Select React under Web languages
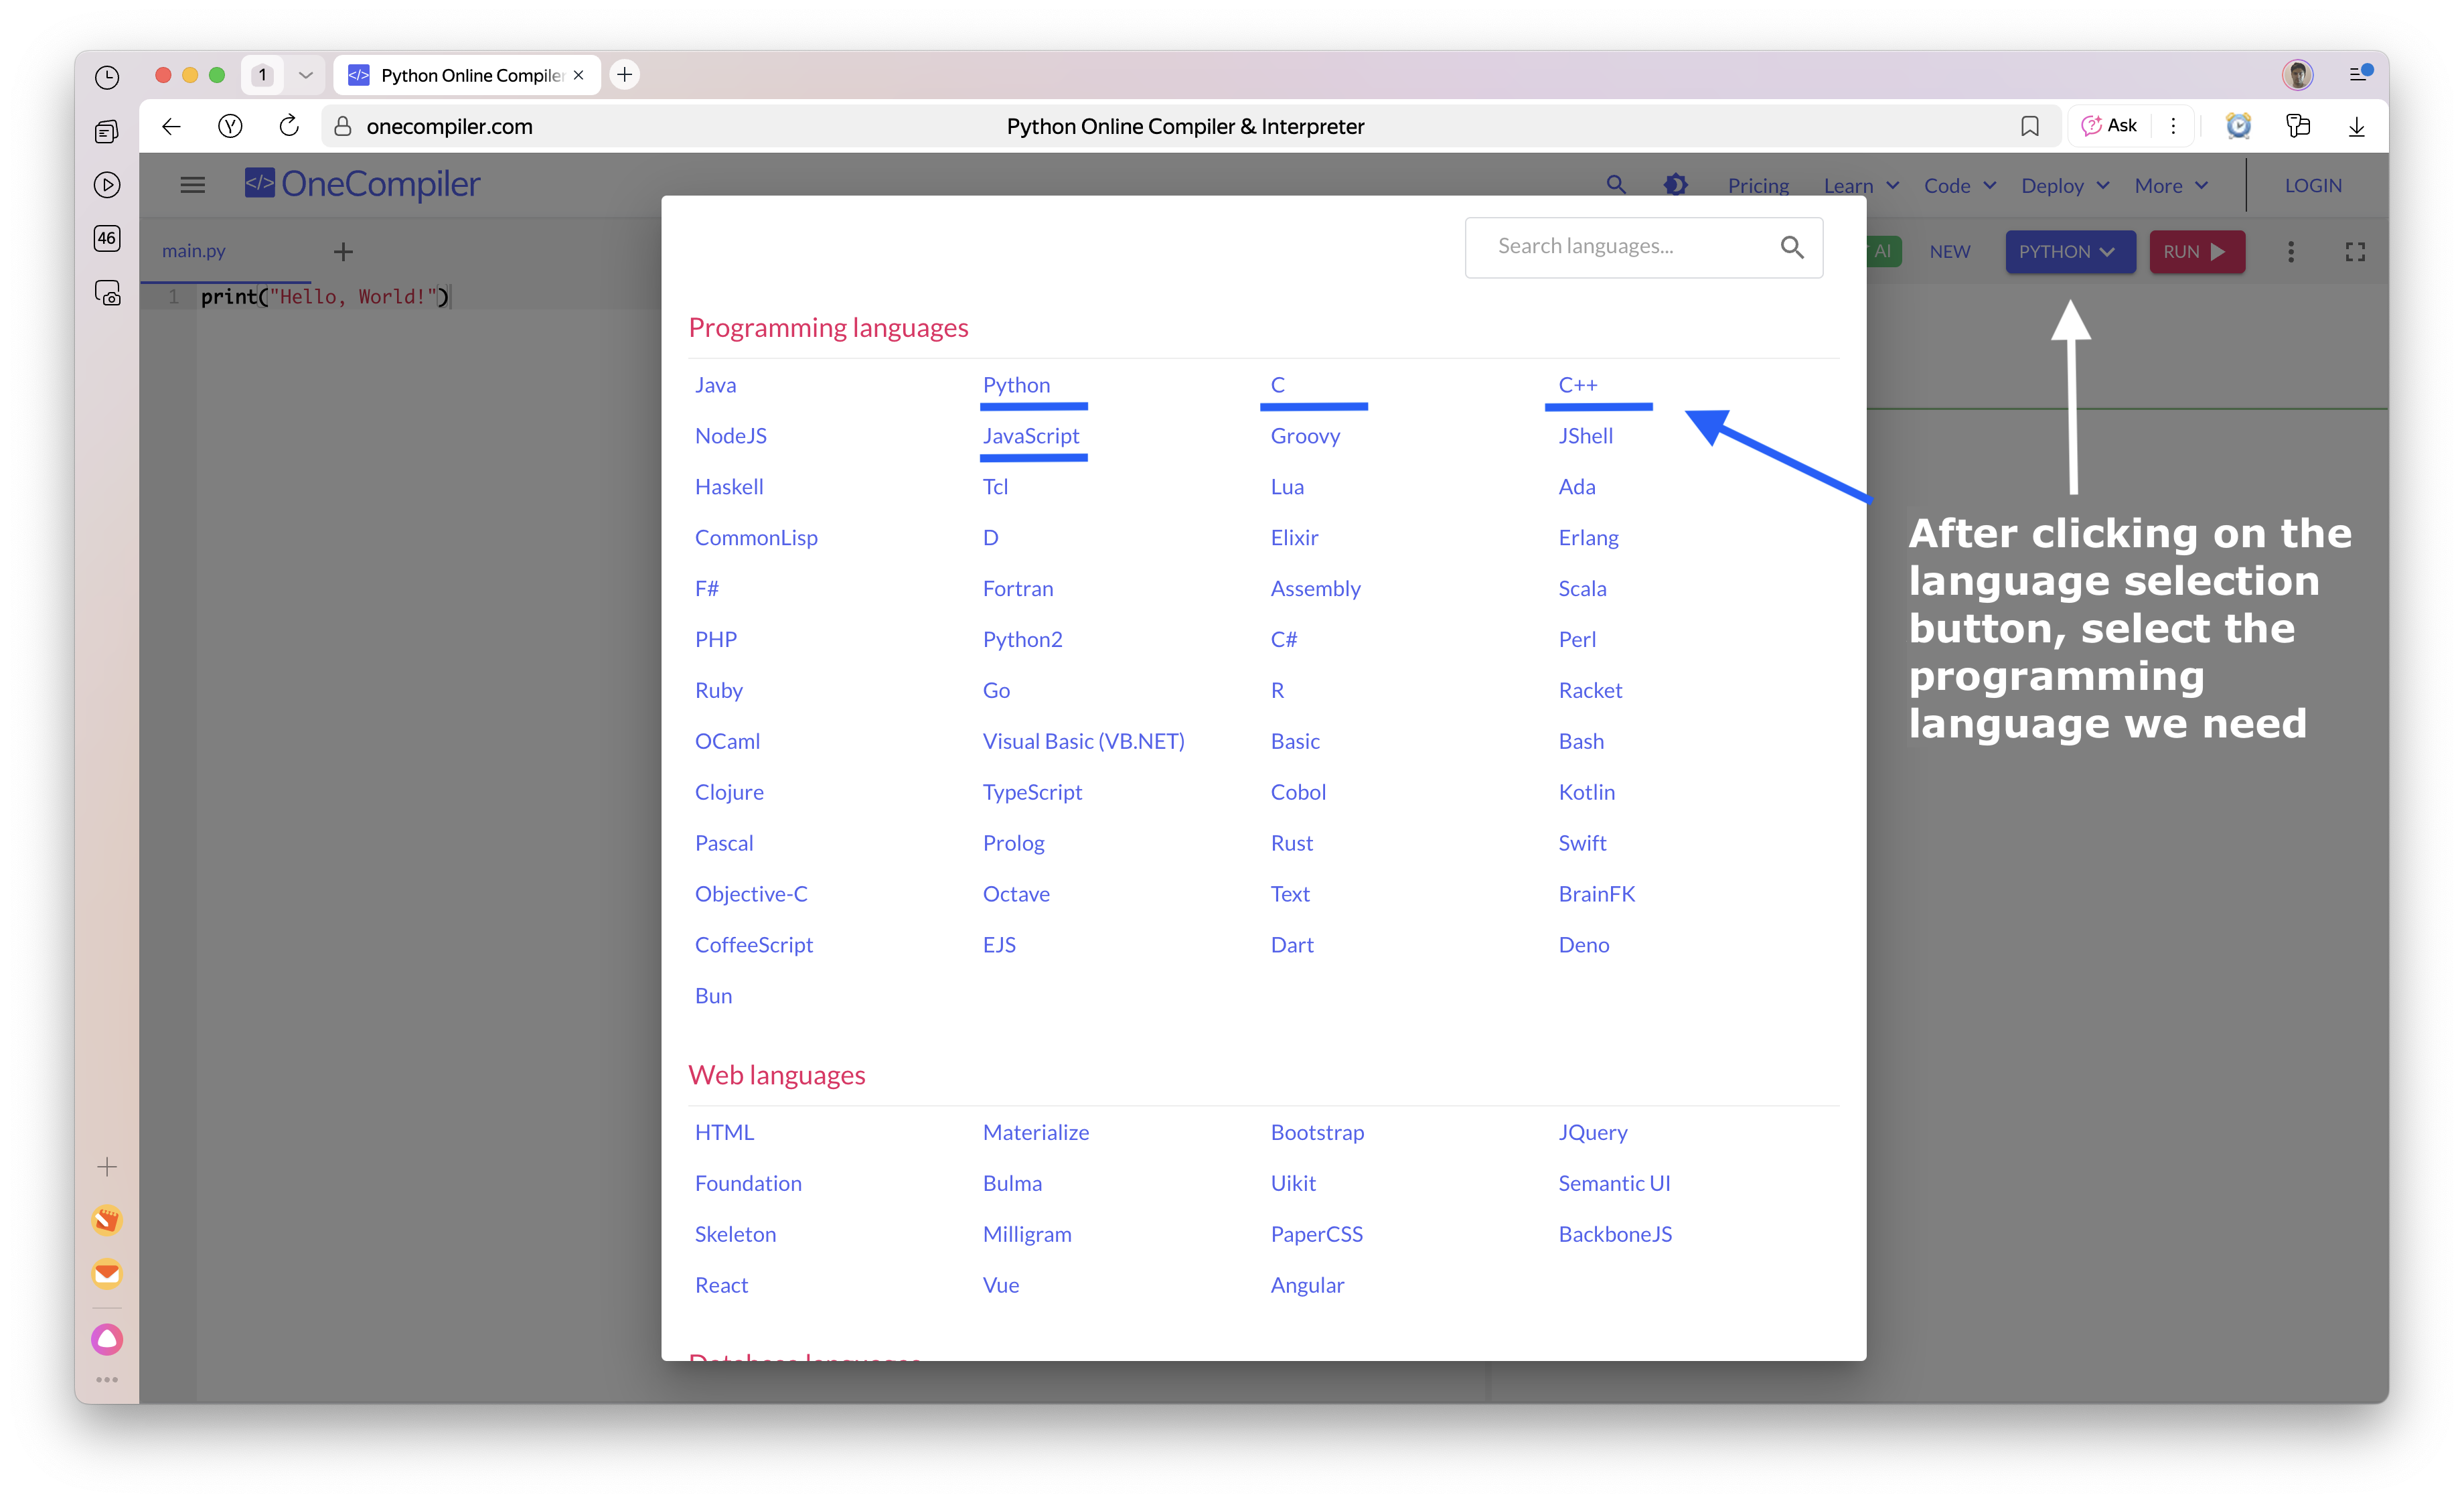Viewport: 2464px width, 1503px height. (x=721, y=1285)
